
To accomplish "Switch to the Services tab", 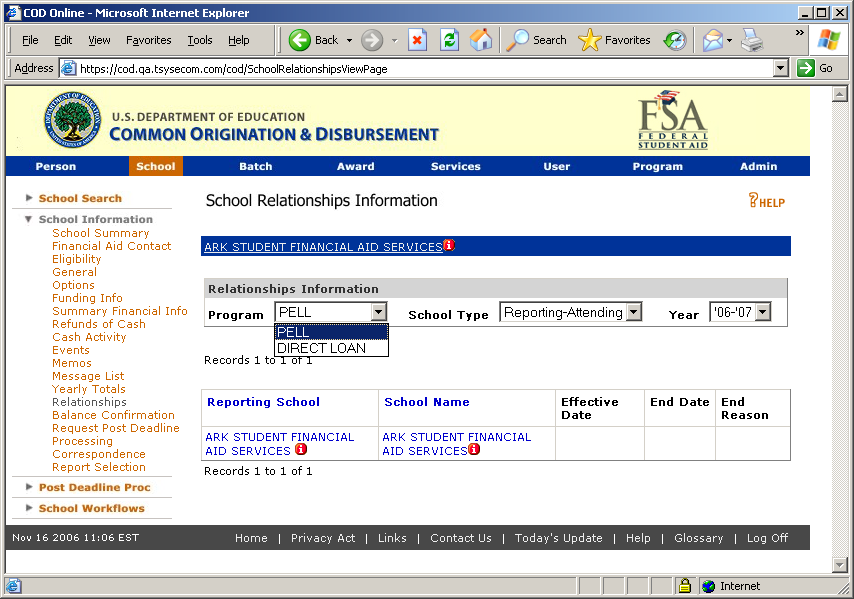I will click(x=456, y=166).
